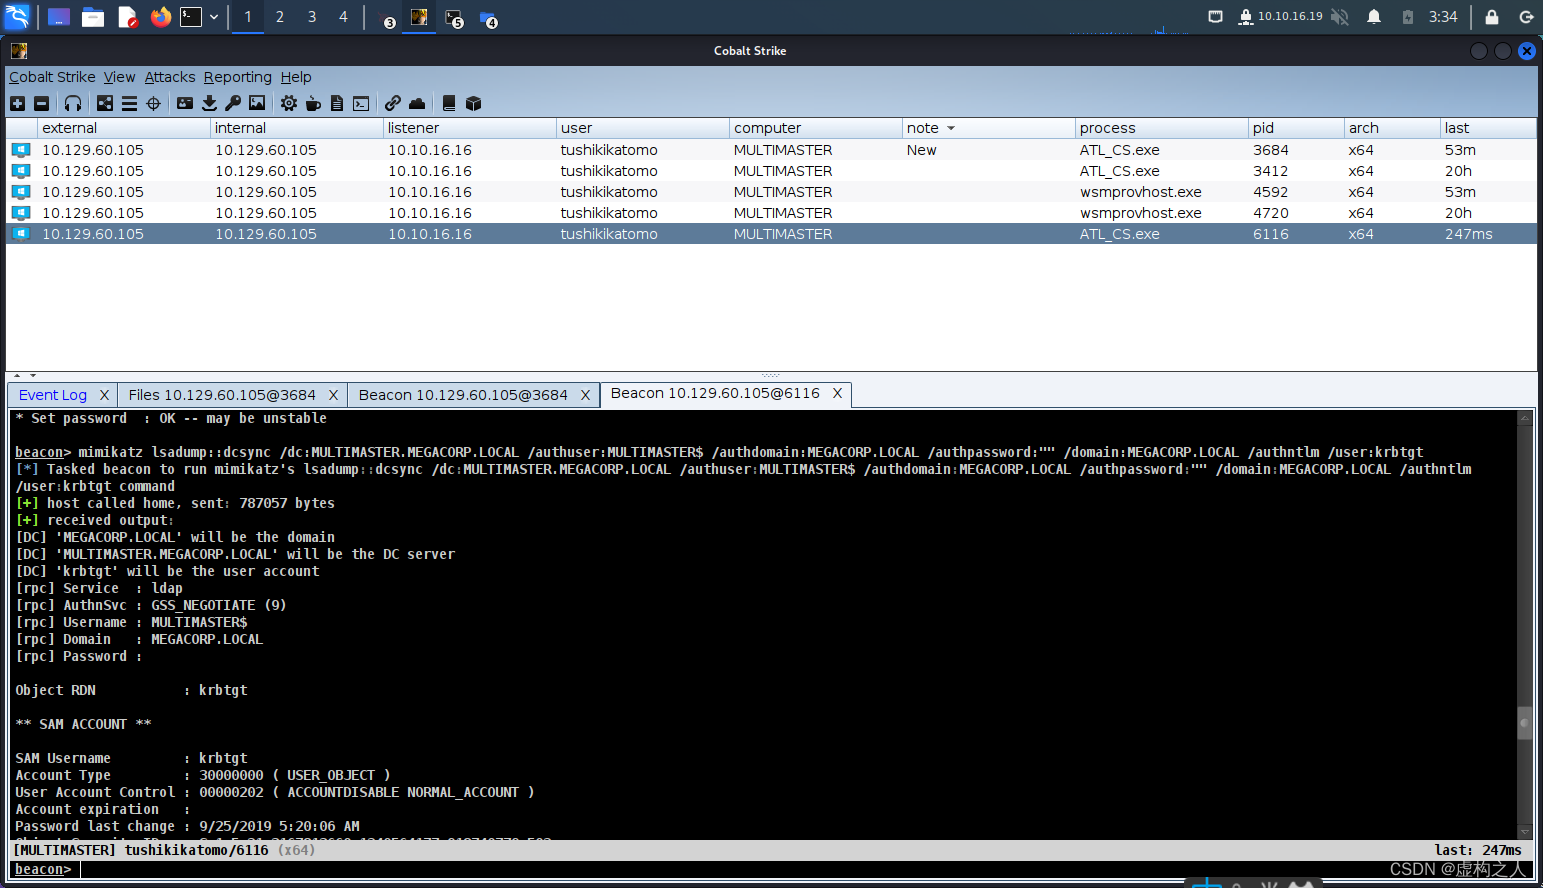Open Listeners via headphones icon
1543x888 pixels.
(x=73, y=103)
